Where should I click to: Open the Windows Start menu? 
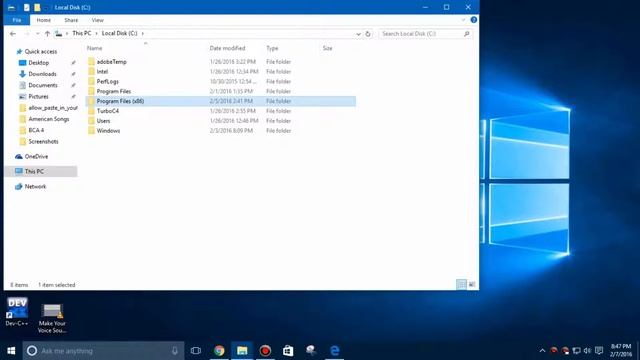(x=11, y=351)
